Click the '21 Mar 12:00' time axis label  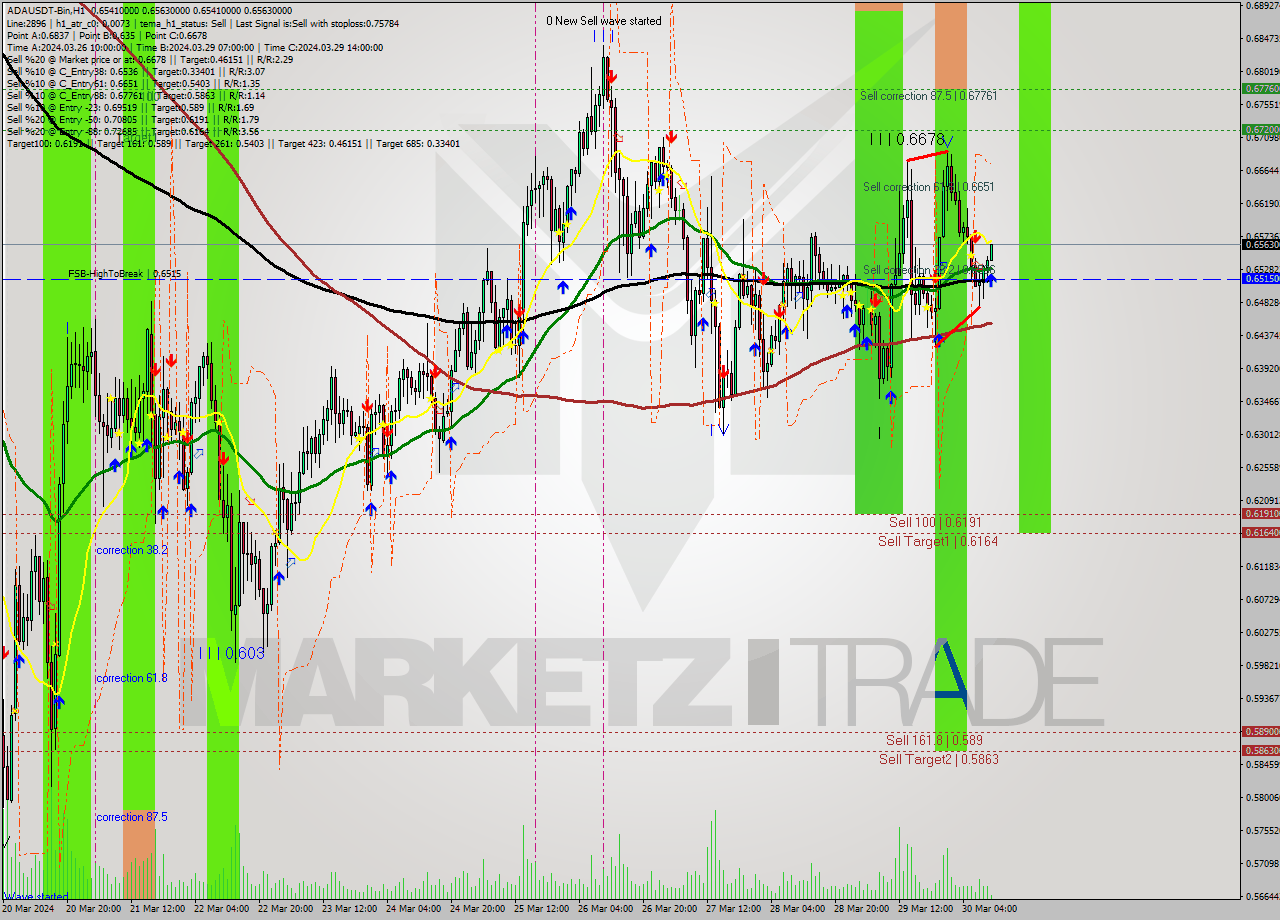point(158,909)
